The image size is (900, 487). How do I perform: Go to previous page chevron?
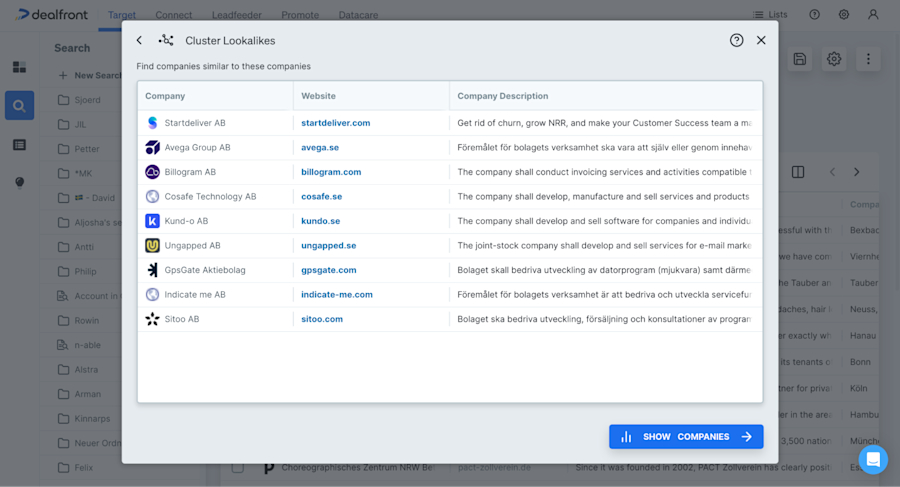coord(832,172)
